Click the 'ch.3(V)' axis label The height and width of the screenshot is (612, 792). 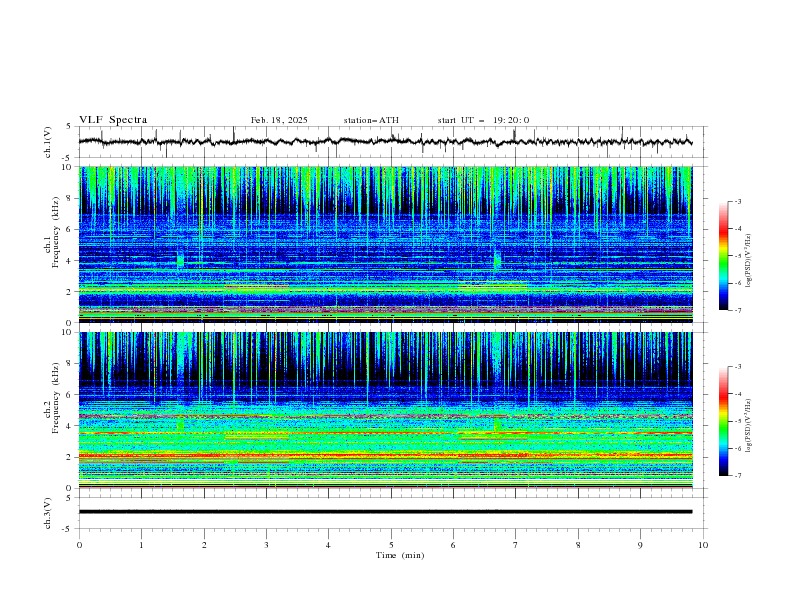coord(48,513)
